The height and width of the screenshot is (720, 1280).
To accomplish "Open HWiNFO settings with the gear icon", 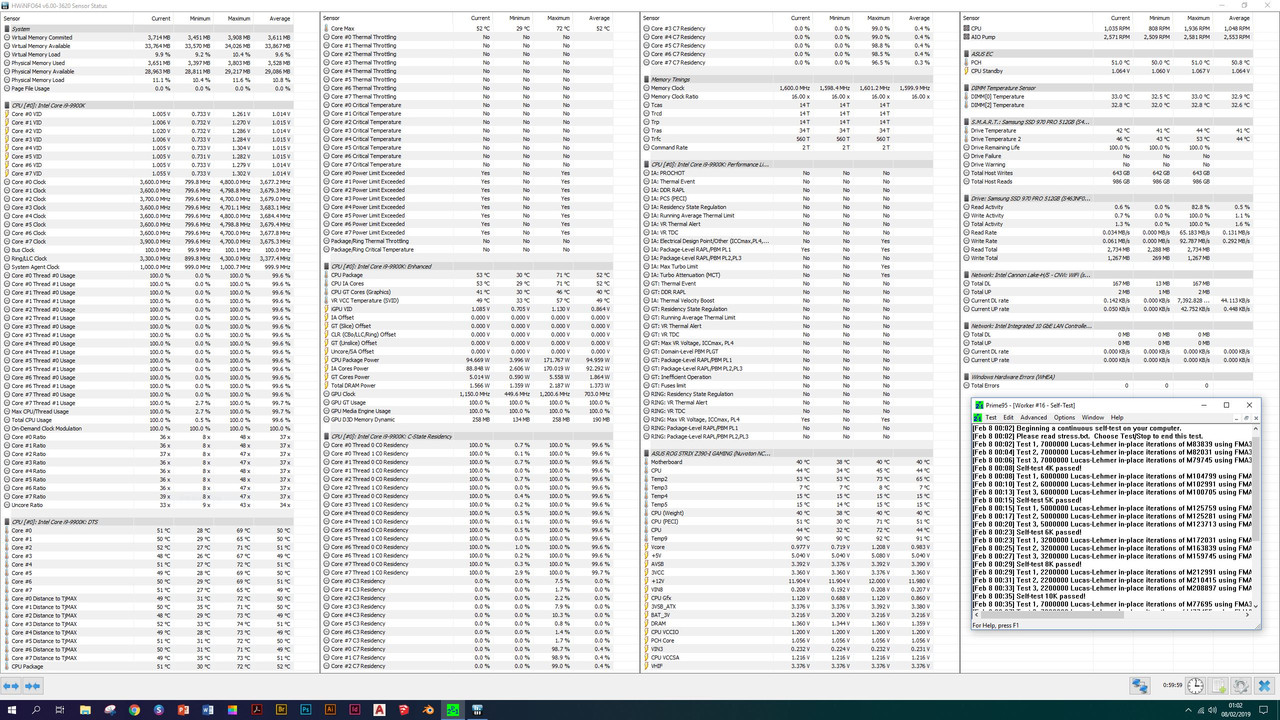I will pyautogui.click(x=1240, y=686).
